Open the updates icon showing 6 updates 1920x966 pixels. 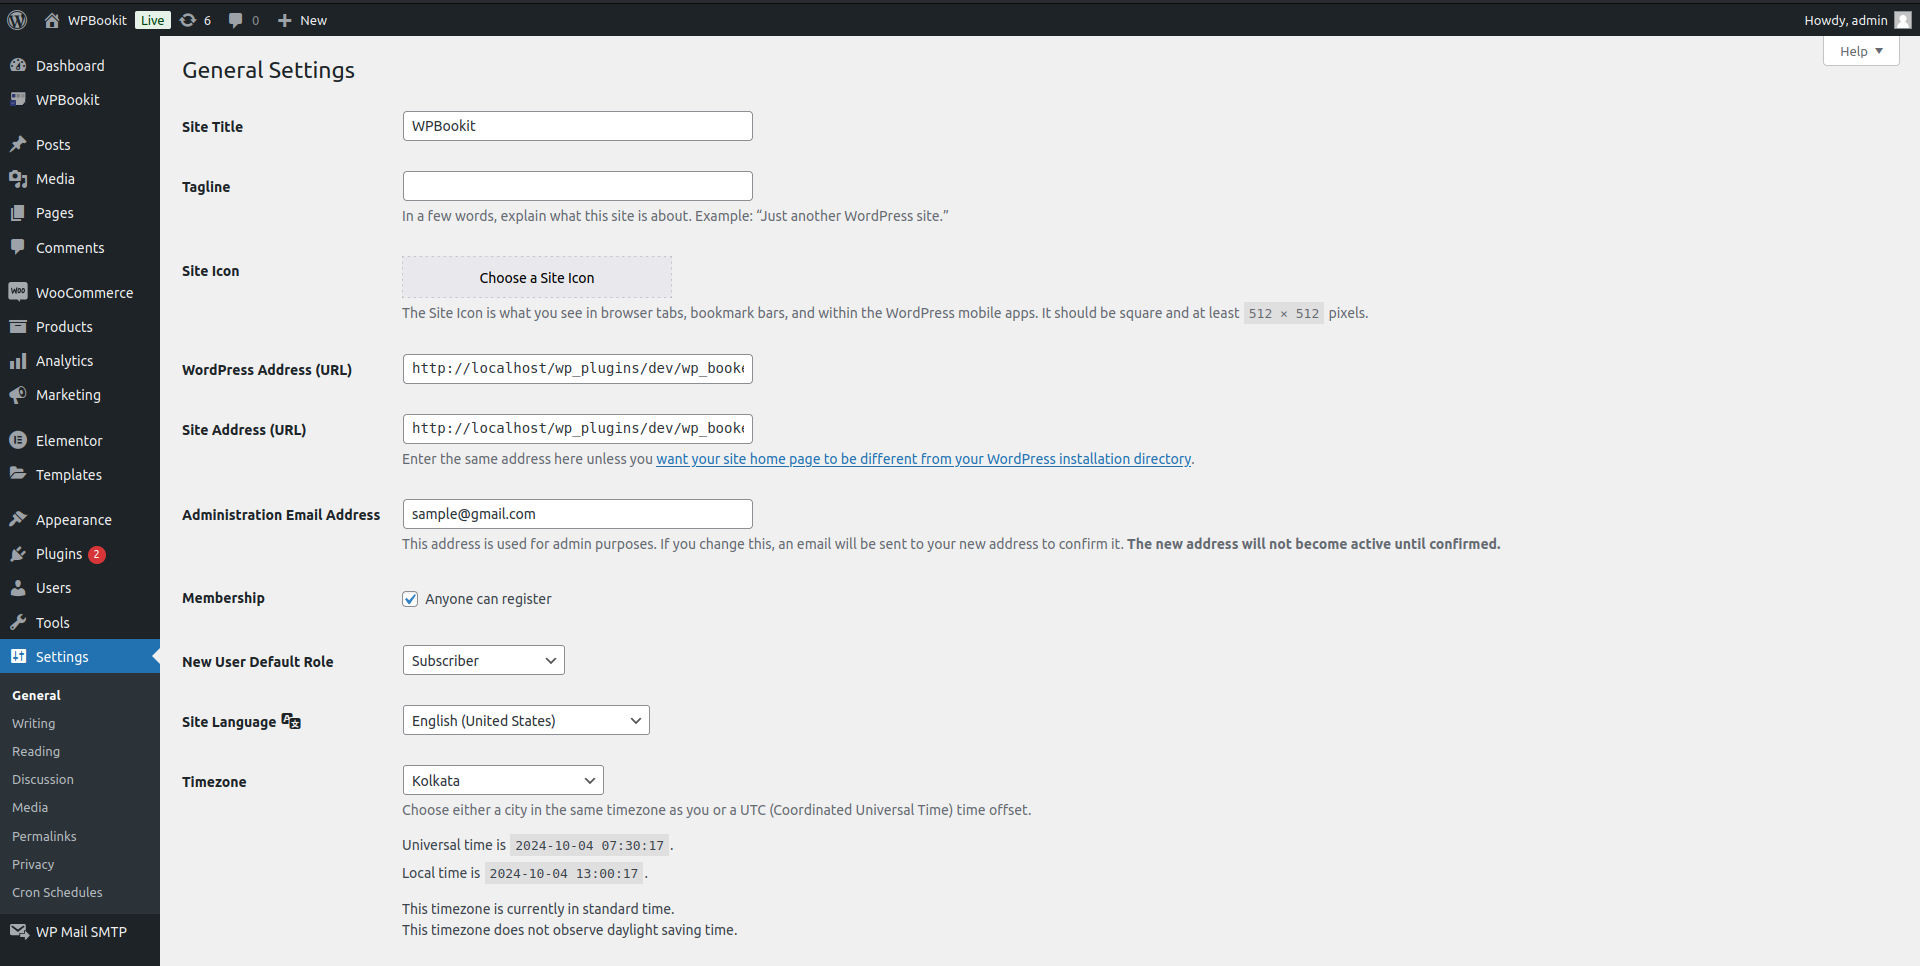[x=189, y=19]
